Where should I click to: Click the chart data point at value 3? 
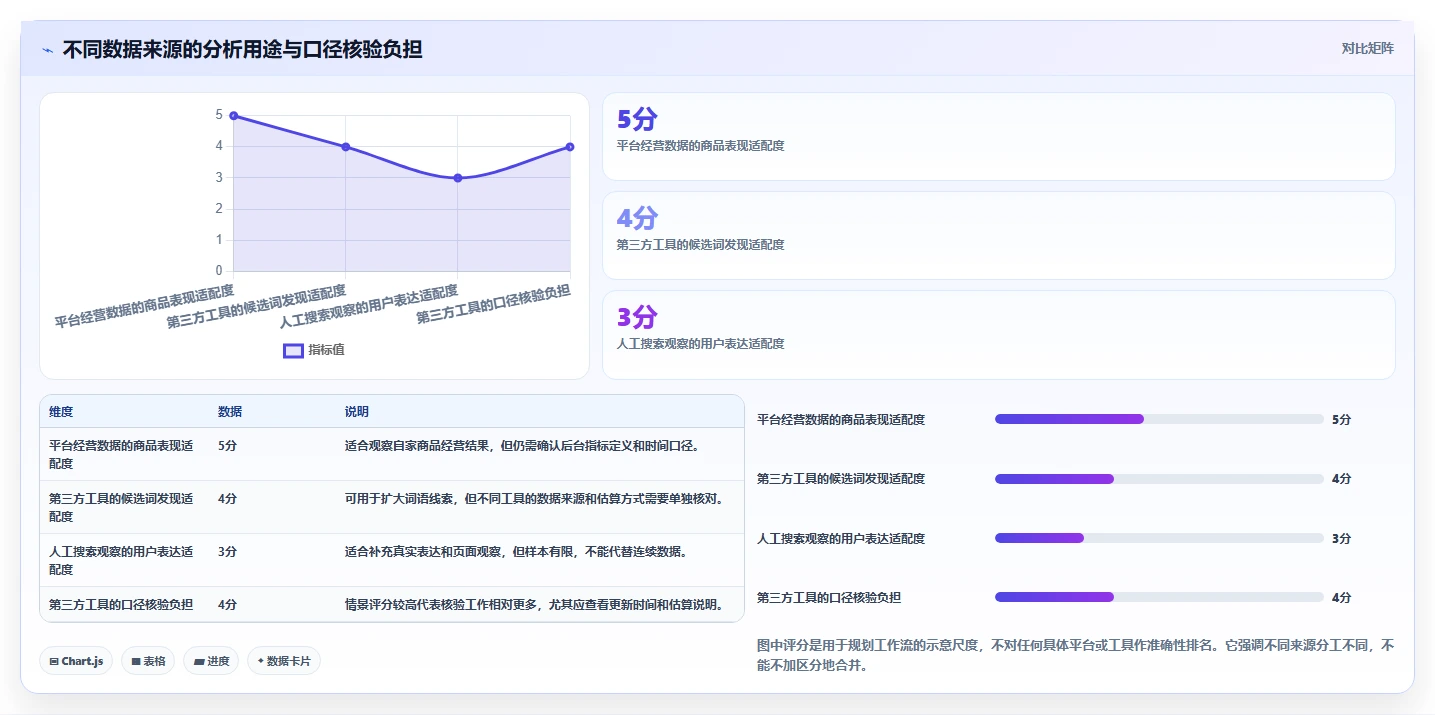(x=457, y=178)
